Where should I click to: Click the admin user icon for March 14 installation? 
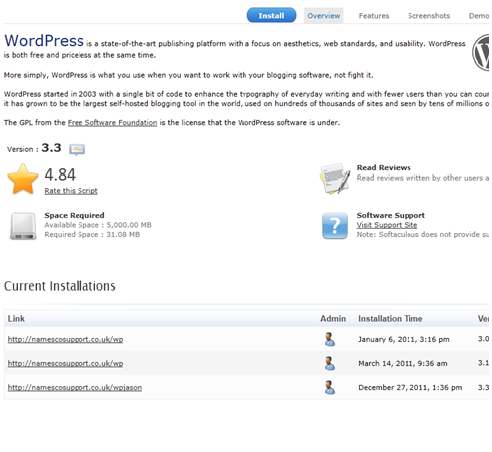330,363
